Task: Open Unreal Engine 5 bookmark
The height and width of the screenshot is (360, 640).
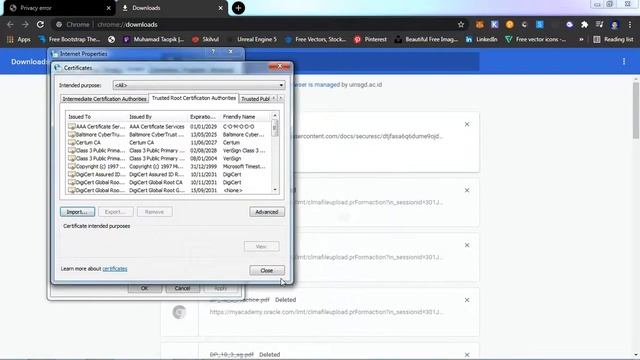Action: [x=252, y=39]
